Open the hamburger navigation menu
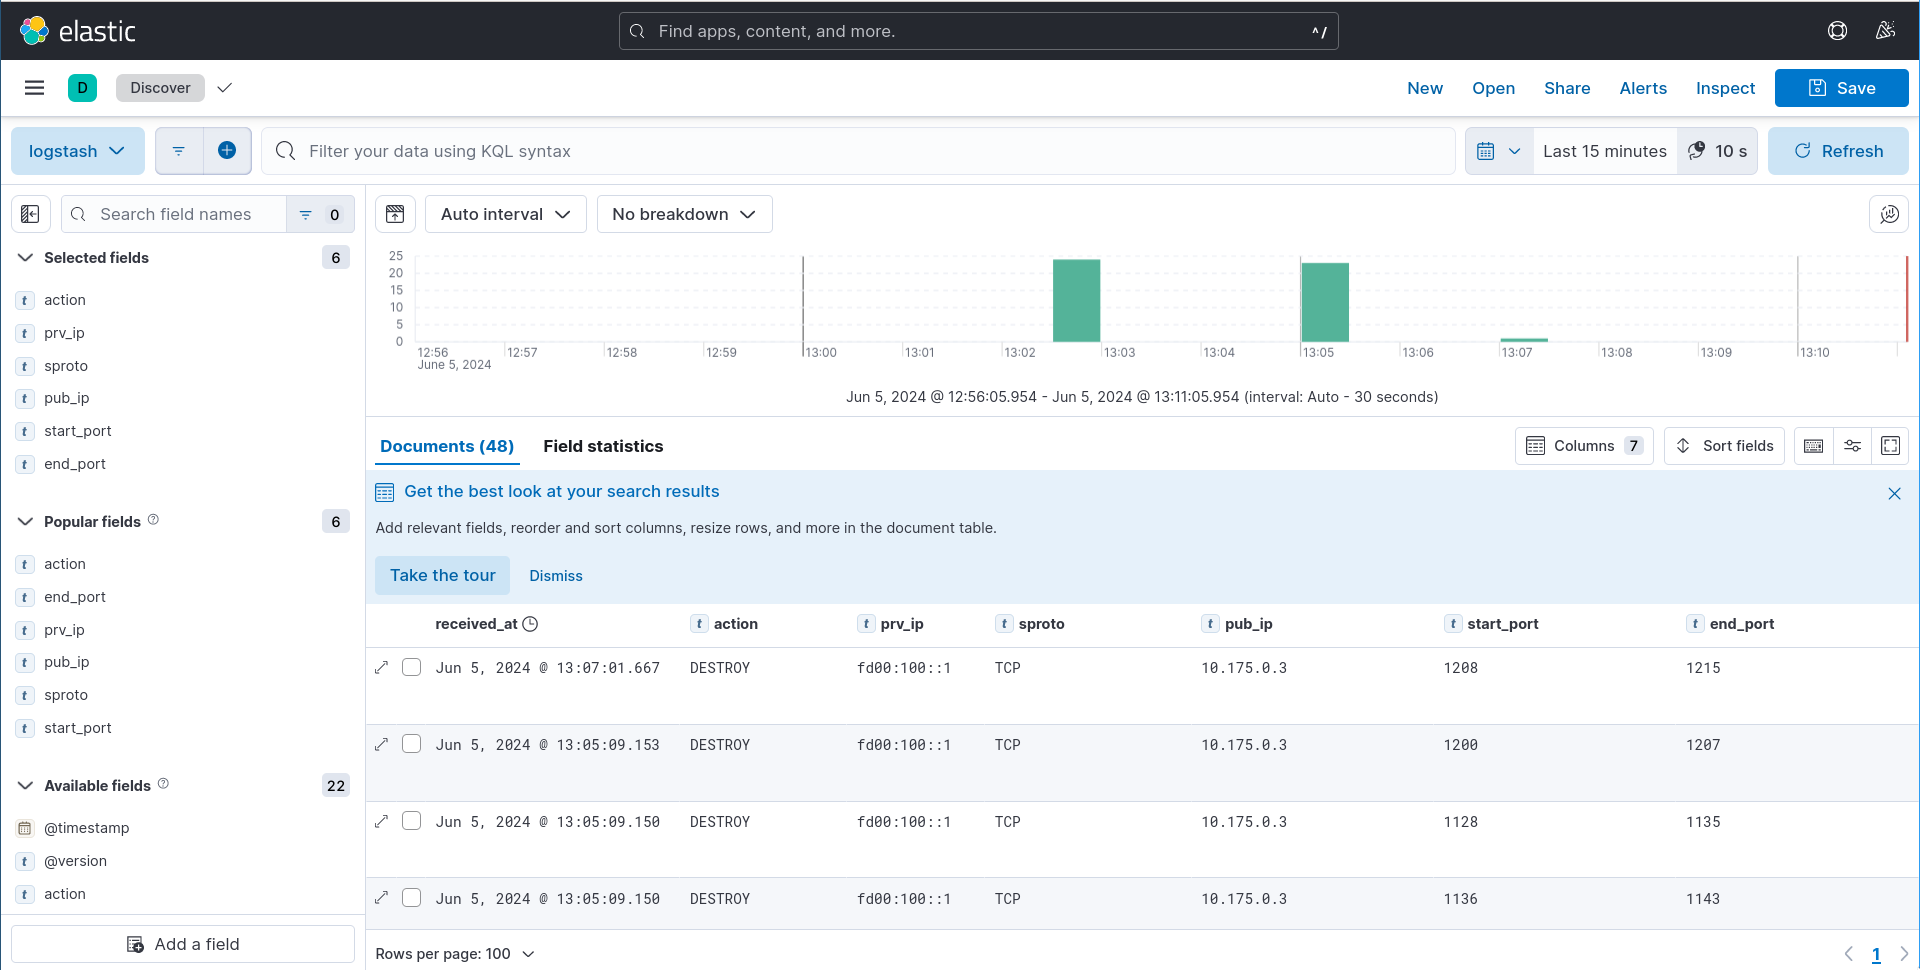 pos(35,88)
